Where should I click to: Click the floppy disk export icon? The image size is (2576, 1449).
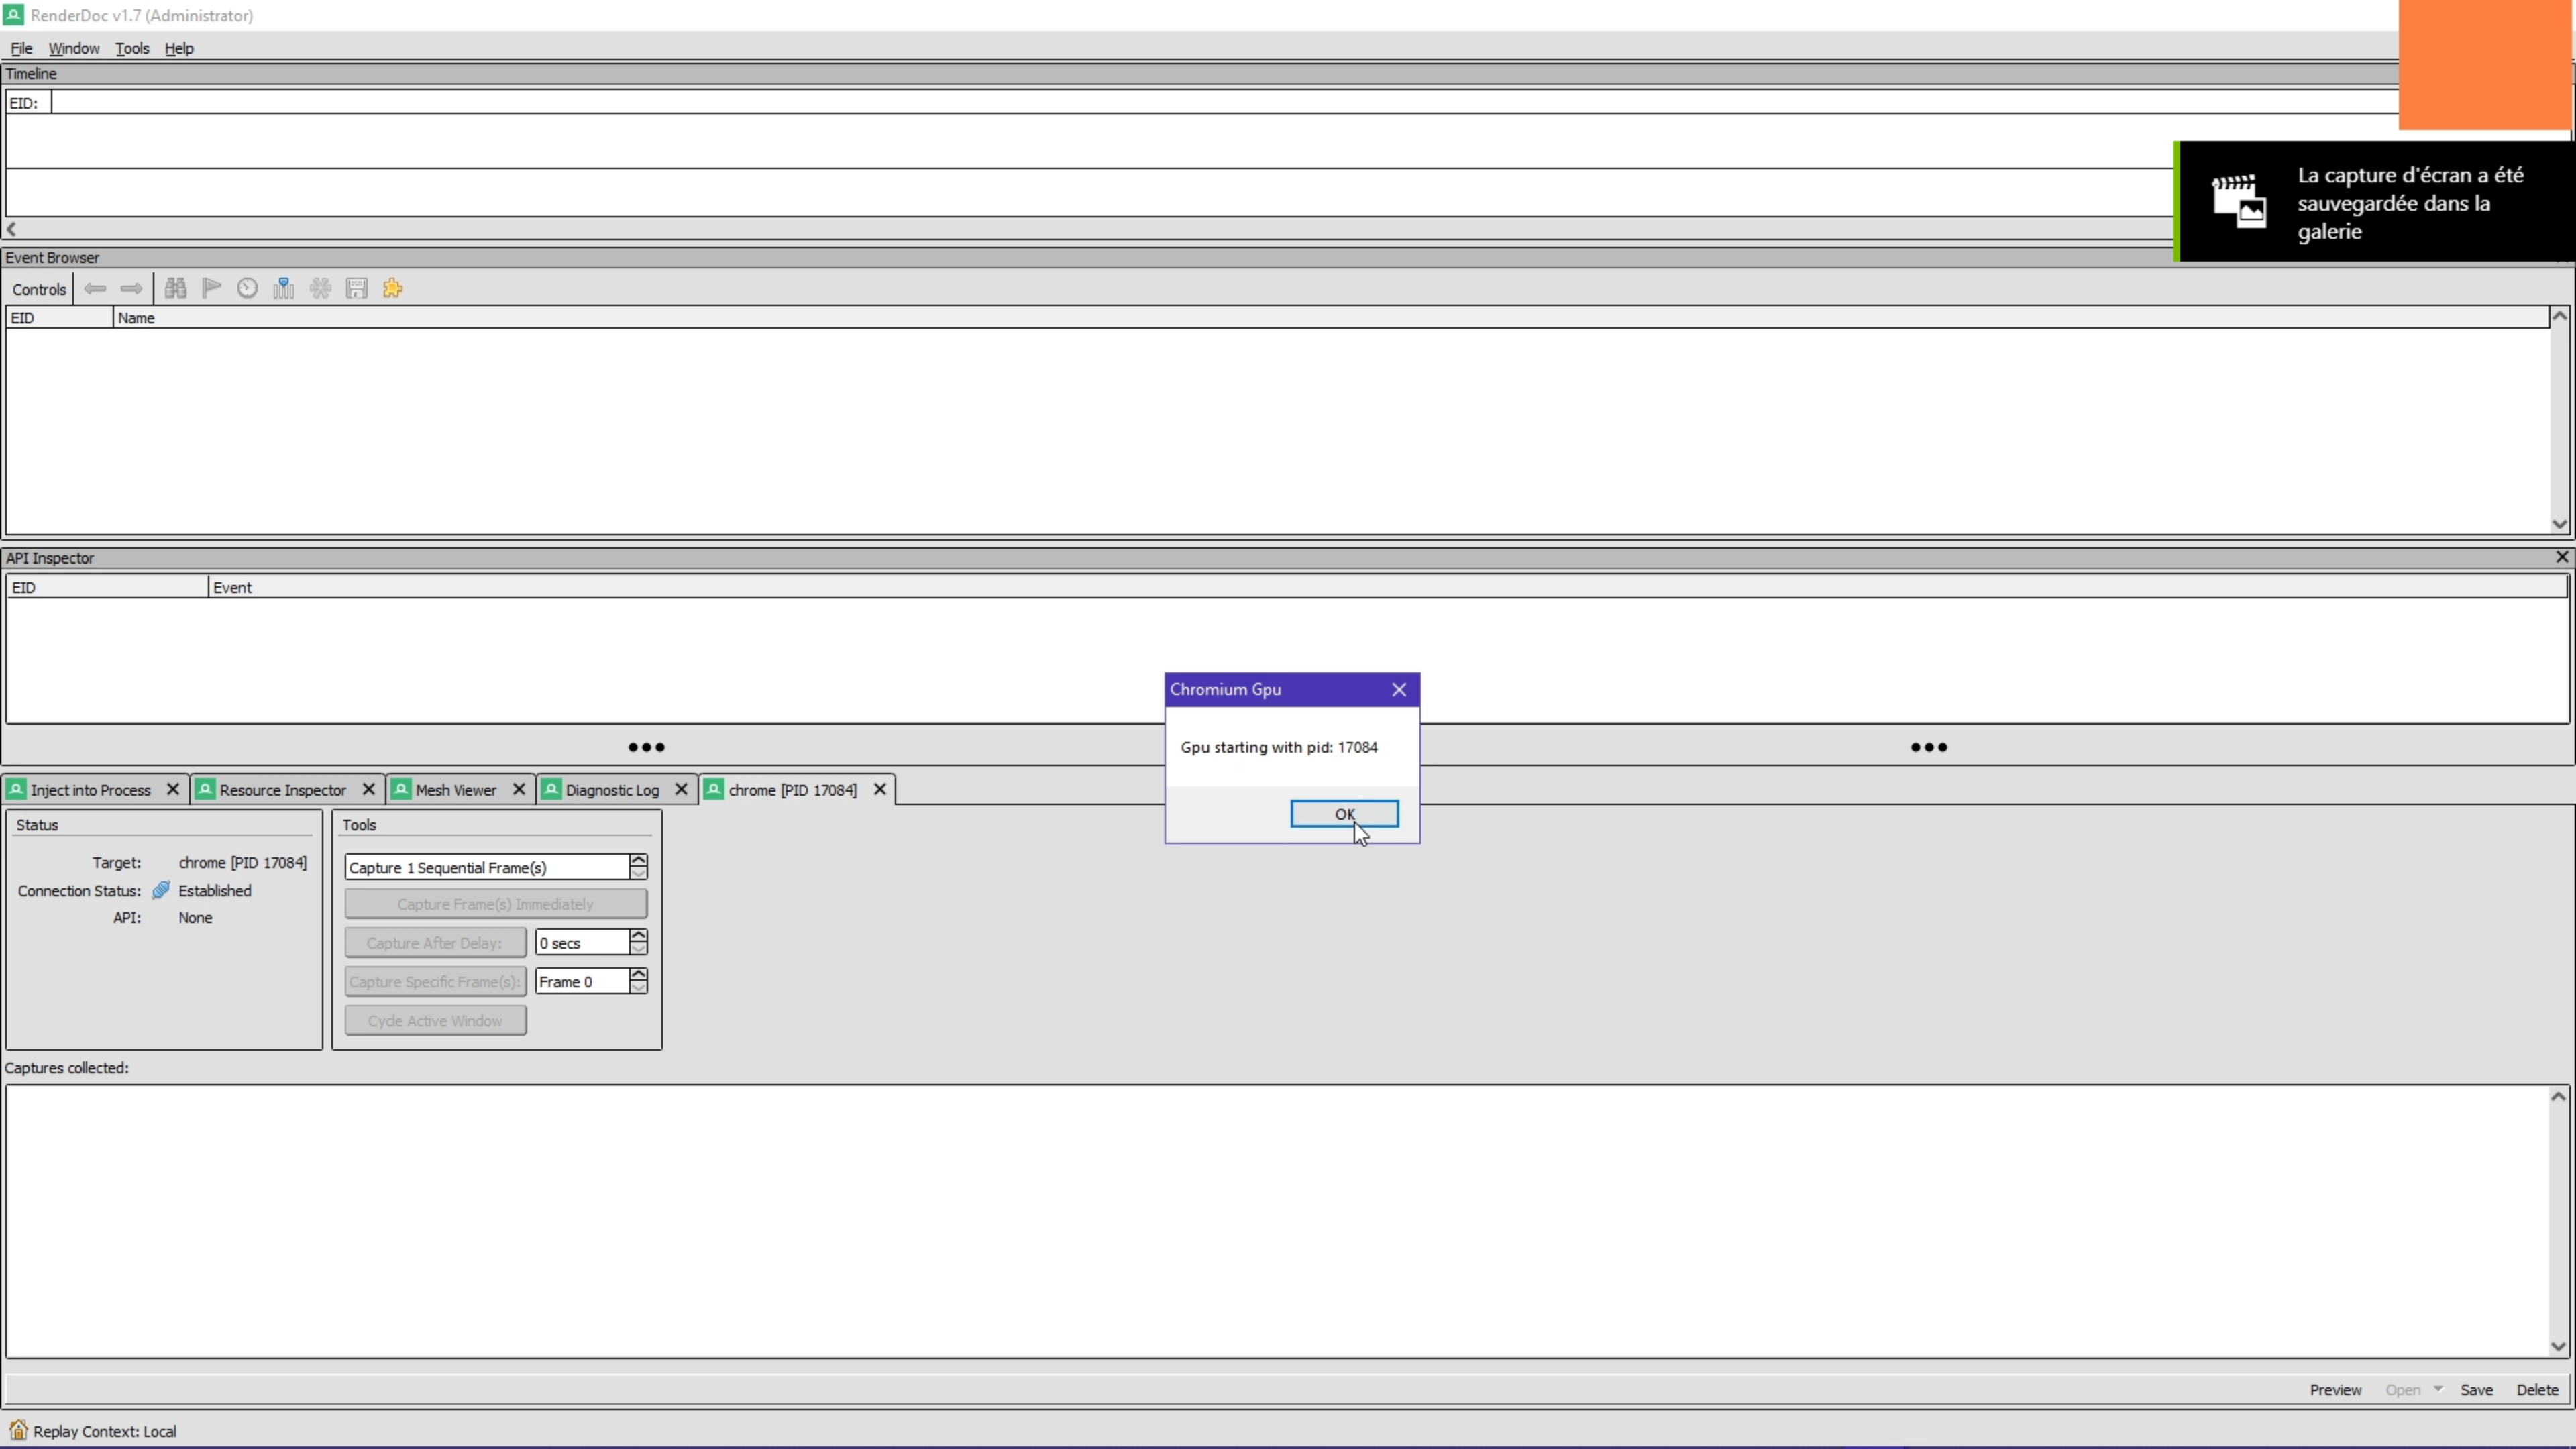coord(357,289)
